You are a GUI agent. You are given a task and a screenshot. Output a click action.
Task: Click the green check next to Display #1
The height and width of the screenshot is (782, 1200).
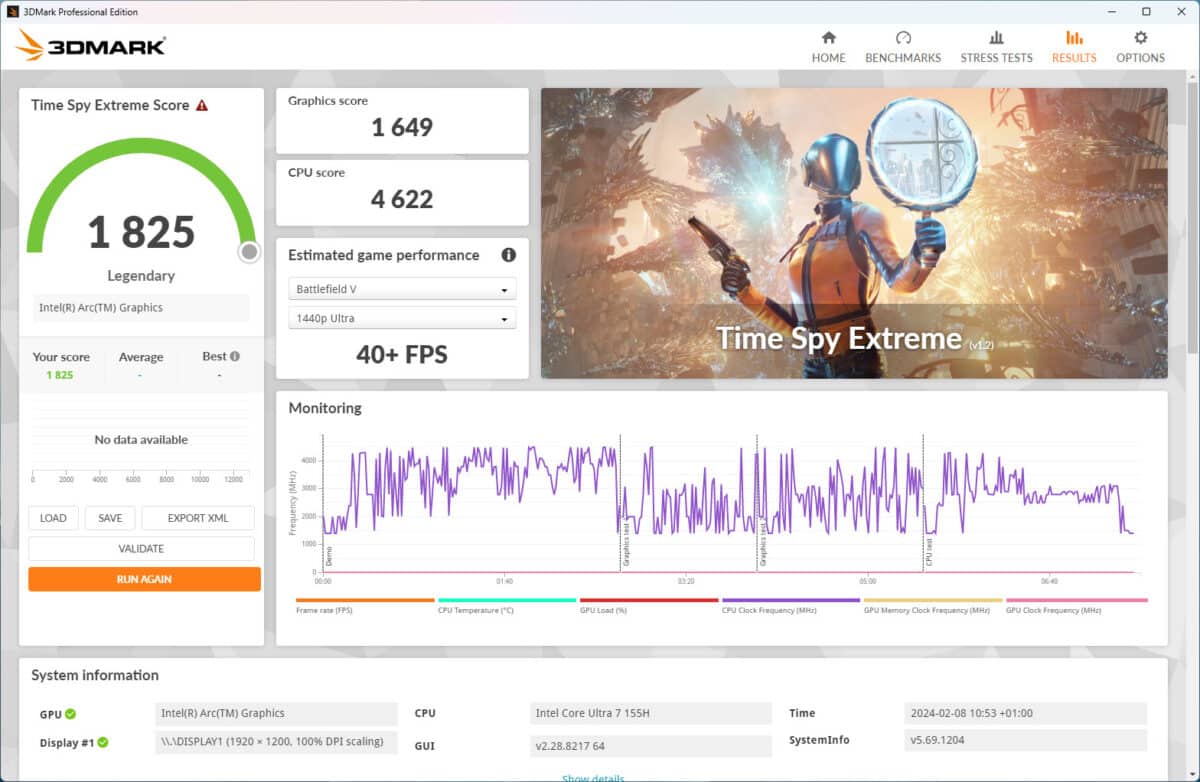[103, 743]
